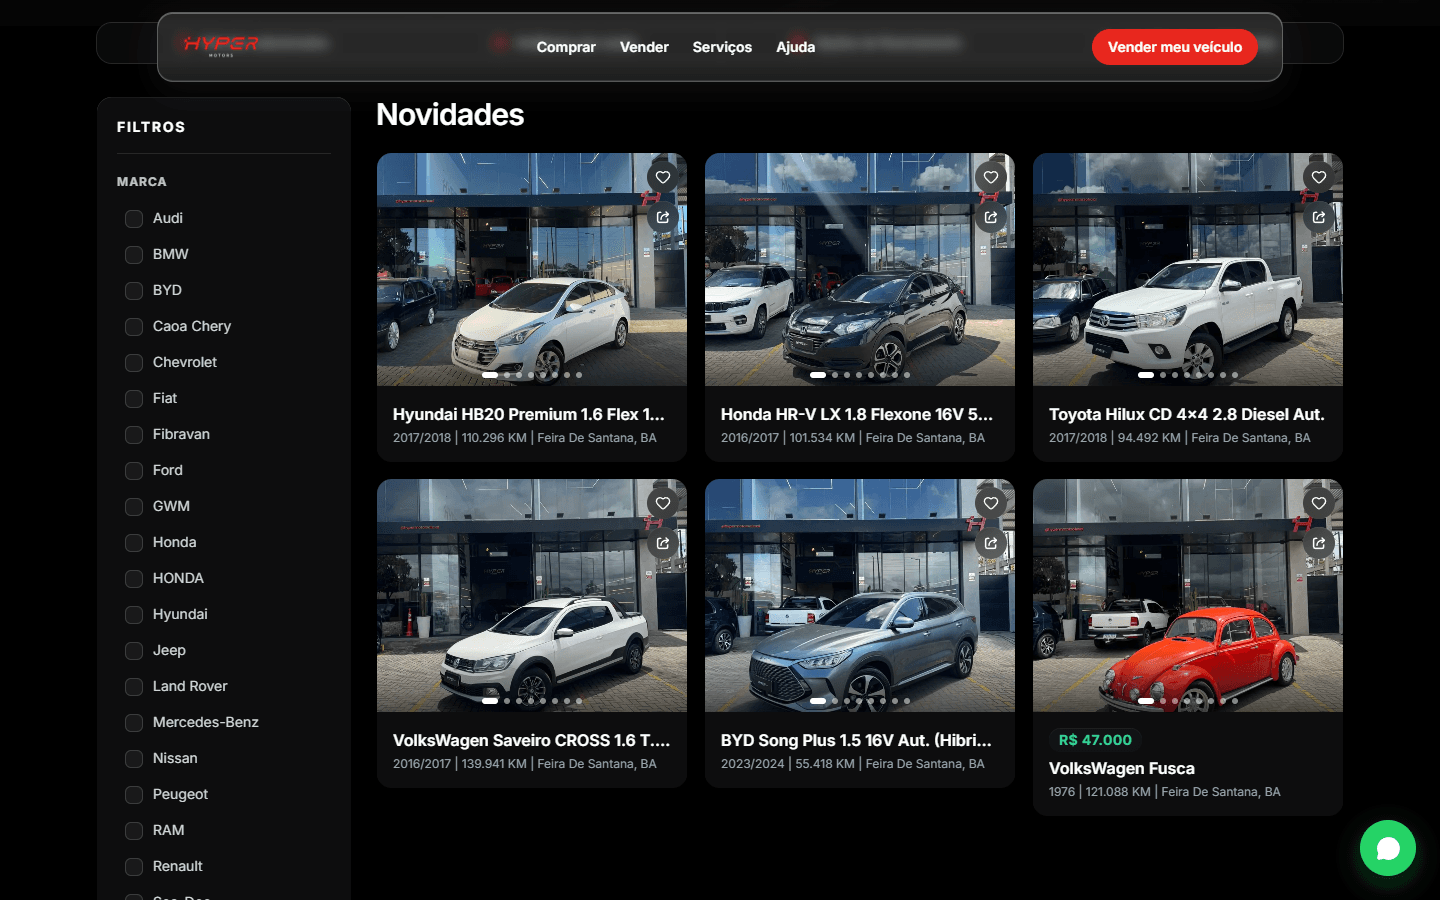View the VolksWagen Saveiro car photo
This screenshot has width=1440, height=900.
532,596
